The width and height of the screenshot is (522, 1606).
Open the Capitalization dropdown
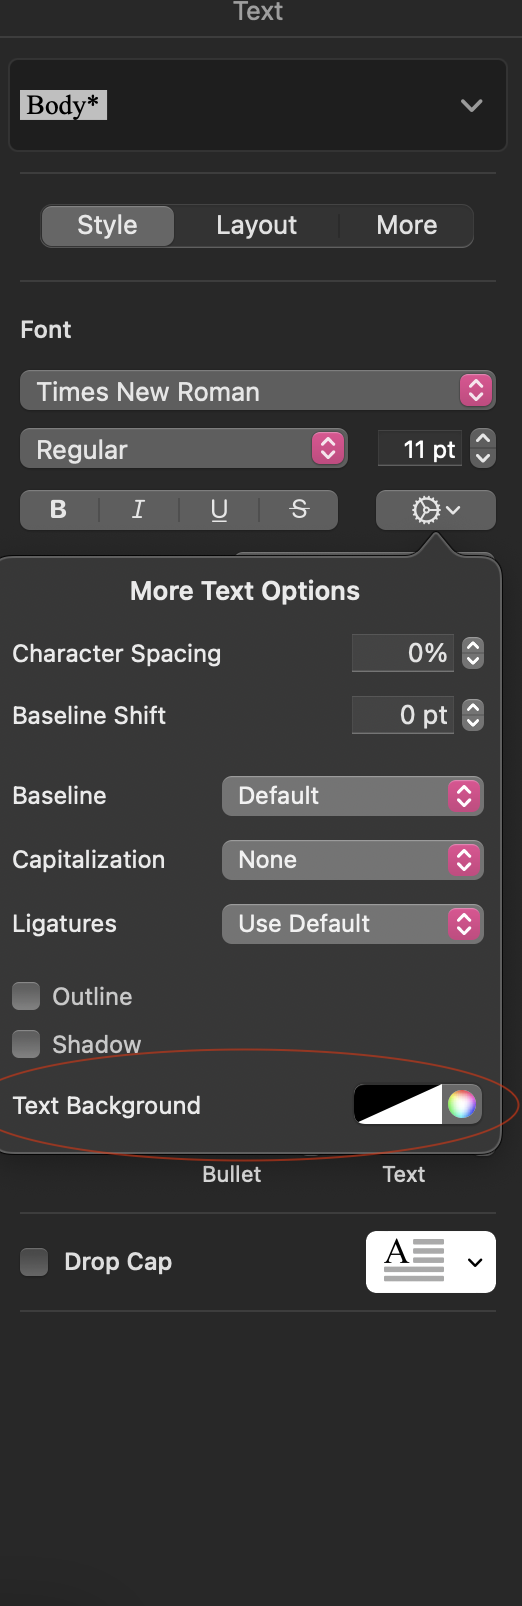pos(353,860)
